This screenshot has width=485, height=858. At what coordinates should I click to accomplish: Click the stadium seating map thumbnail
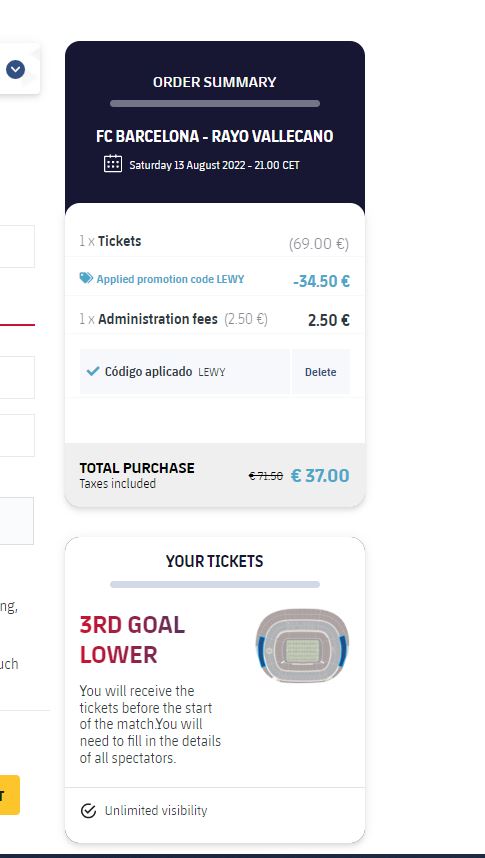click(x=302, y=646)
